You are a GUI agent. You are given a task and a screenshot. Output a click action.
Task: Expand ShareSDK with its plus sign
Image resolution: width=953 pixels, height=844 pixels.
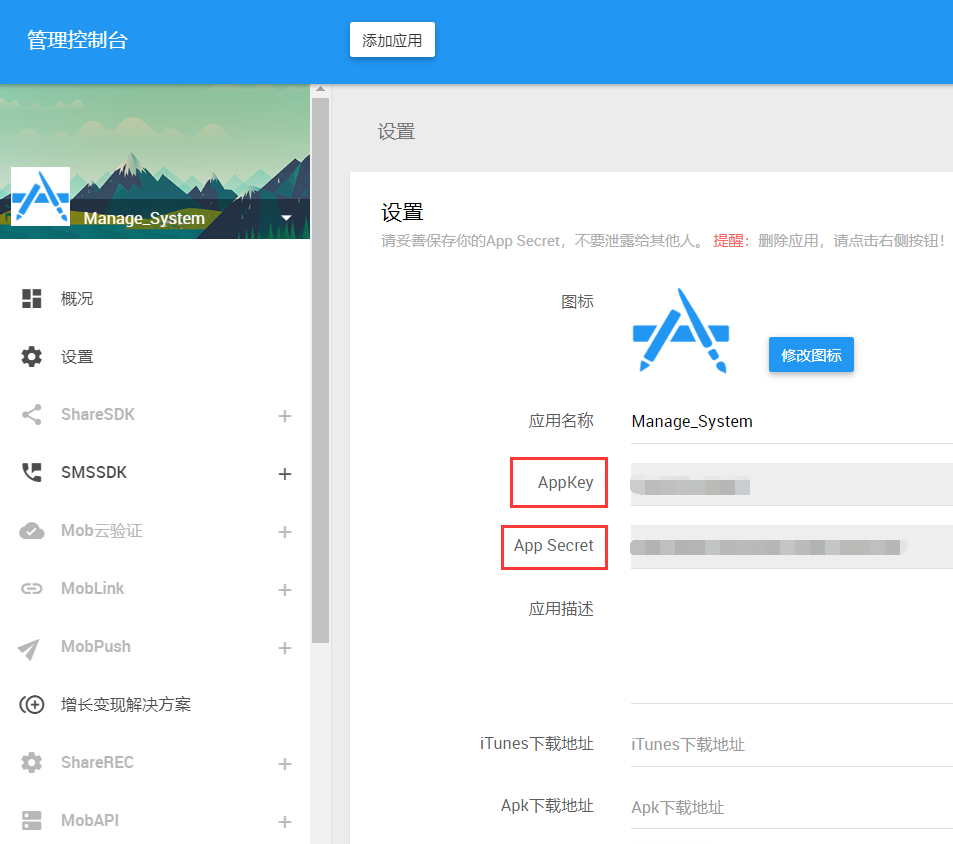pyautogui.click(x=287, y=414)
